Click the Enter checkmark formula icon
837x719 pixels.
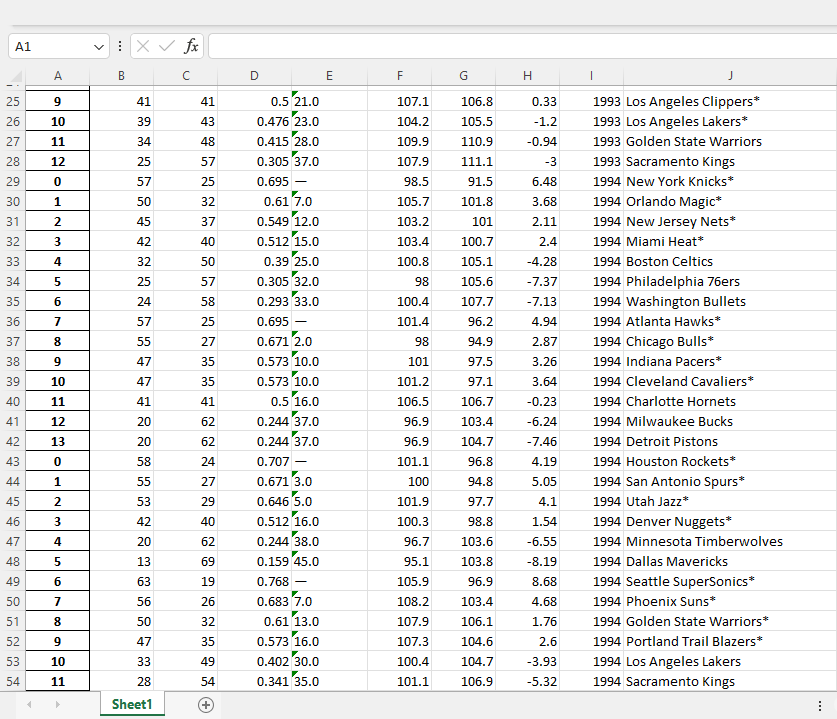coord(167,46)
